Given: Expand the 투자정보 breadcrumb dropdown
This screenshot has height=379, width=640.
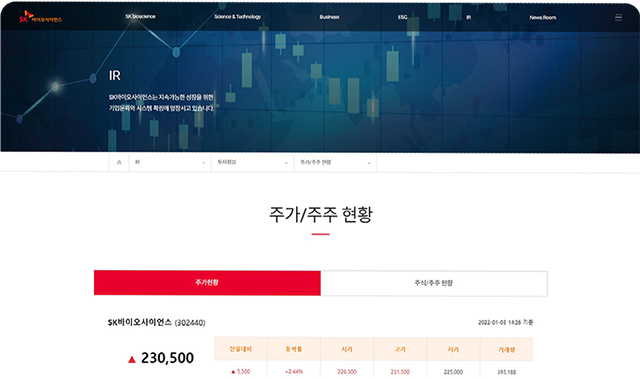Looking at the screenshot, I should [253, 162].
